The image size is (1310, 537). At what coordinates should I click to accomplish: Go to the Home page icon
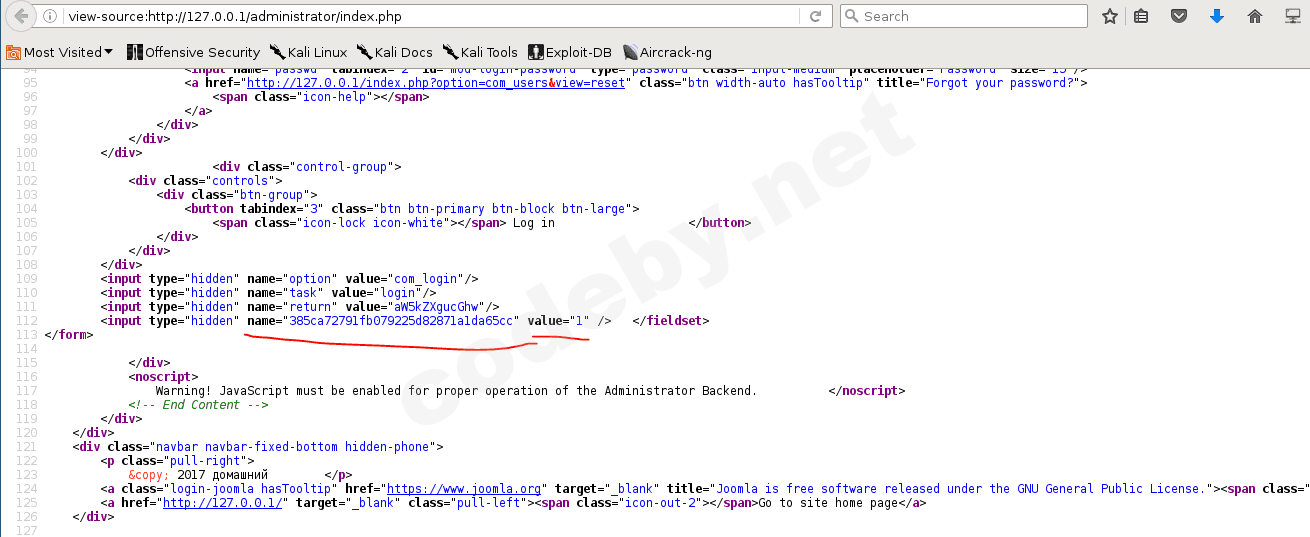[1255, 16]
